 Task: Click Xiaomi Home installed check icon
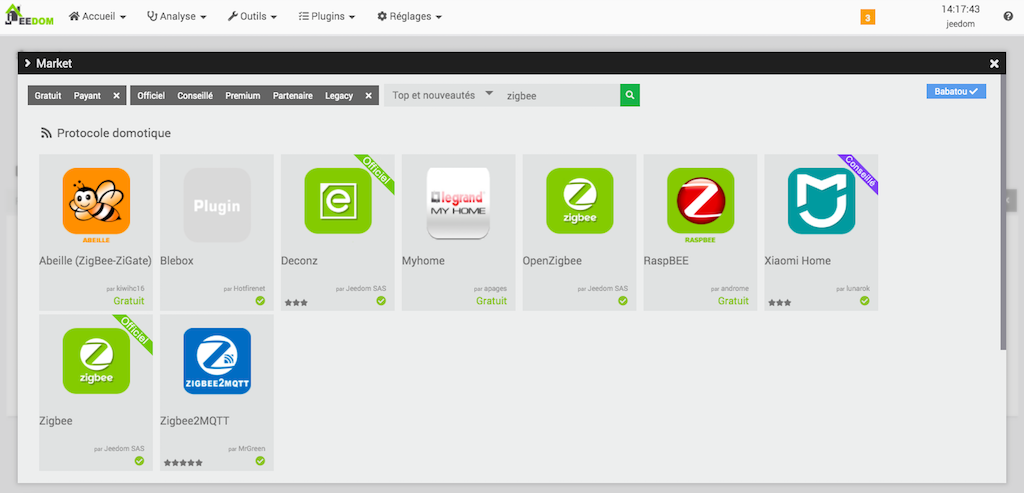865,301
